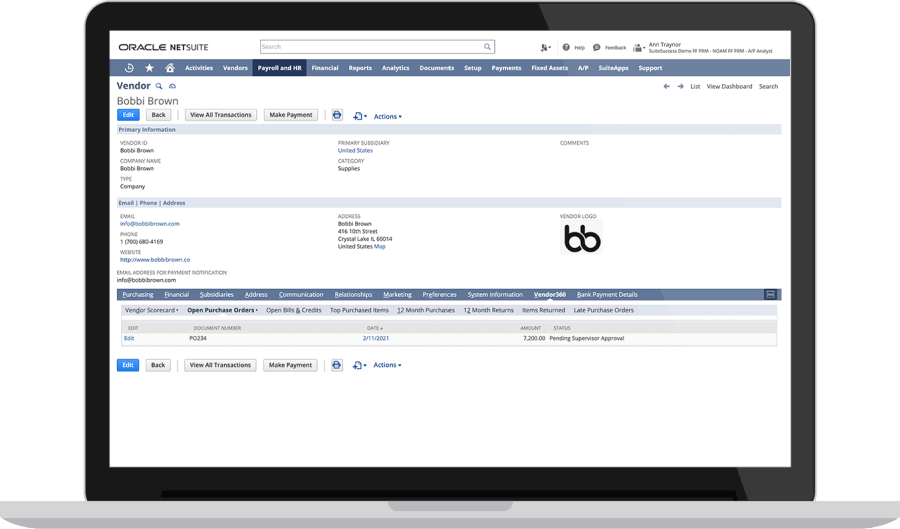Viewport: 900px width, 529px height.
Task: Click the bottom Make Payment button
Action: point(290,365)
